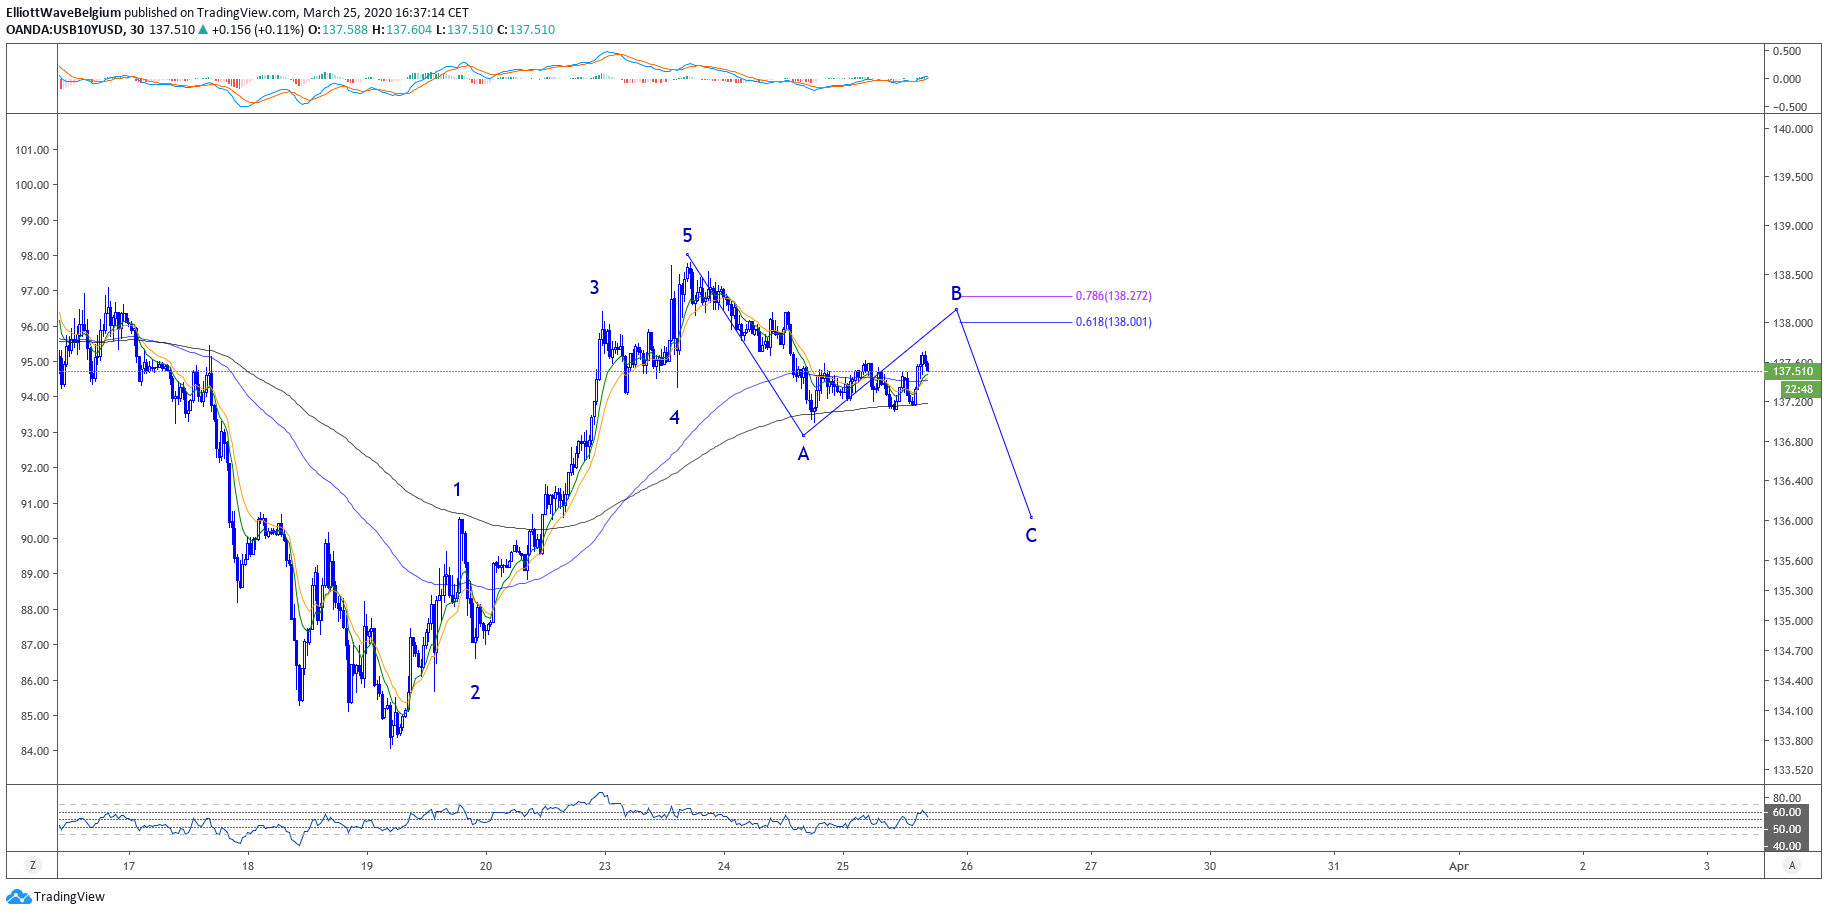Click the 40.00 RSI level label
This screenshot has height=915, width=1828.
[x=1787, y=846]
